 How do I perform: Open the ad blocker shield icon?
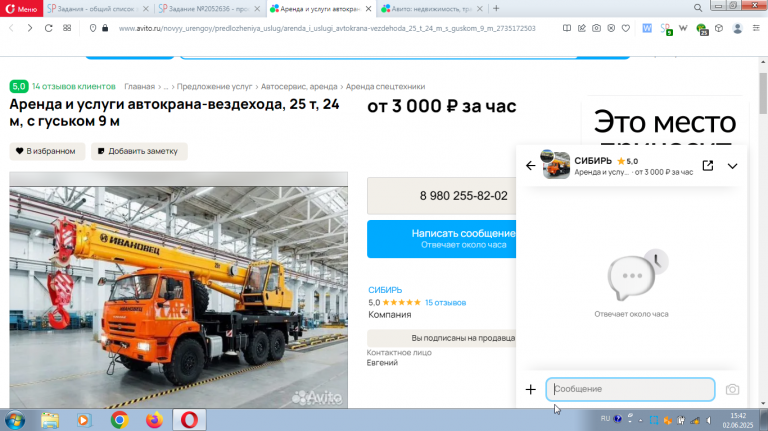pos(611,28)
